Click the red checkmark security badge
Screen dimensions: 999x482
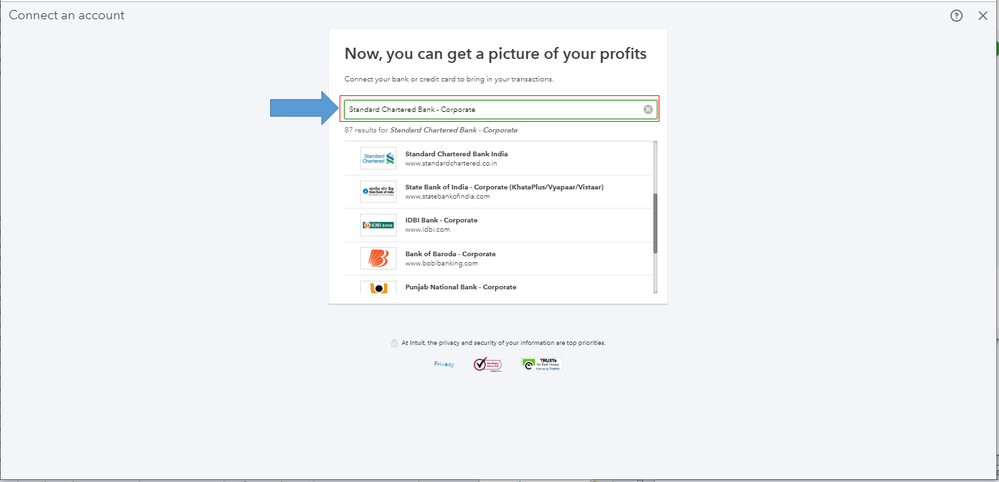[486, 365]
